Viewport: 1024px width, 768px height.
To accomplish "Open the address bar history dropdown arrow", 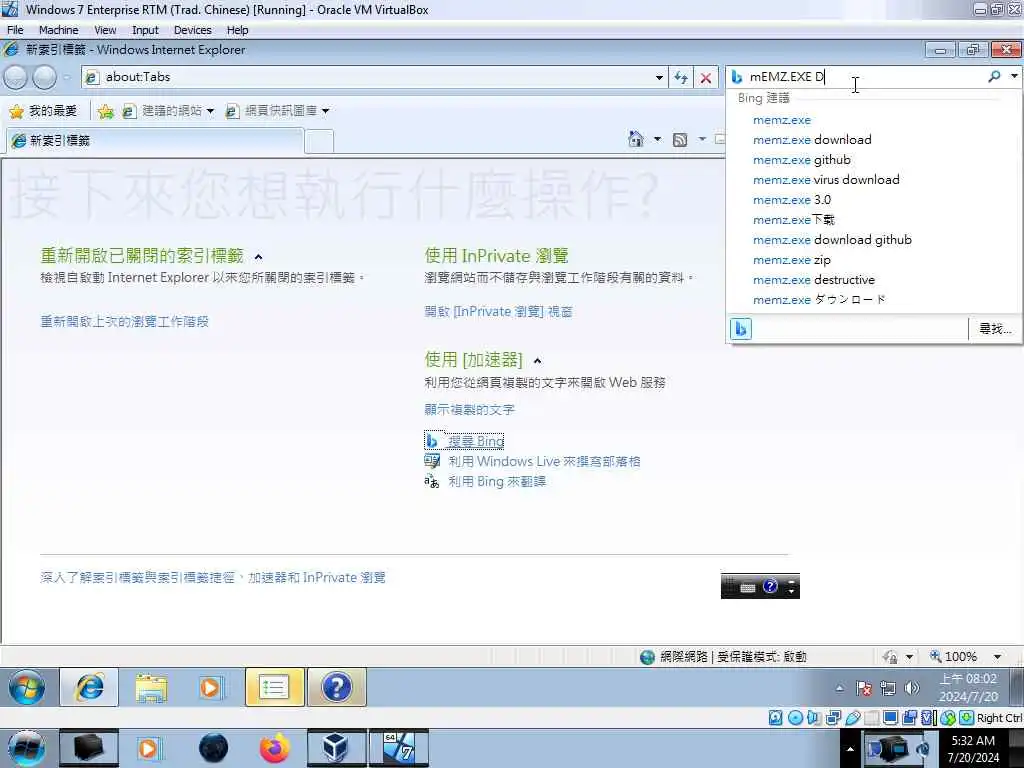I will (x=659, y=78).
